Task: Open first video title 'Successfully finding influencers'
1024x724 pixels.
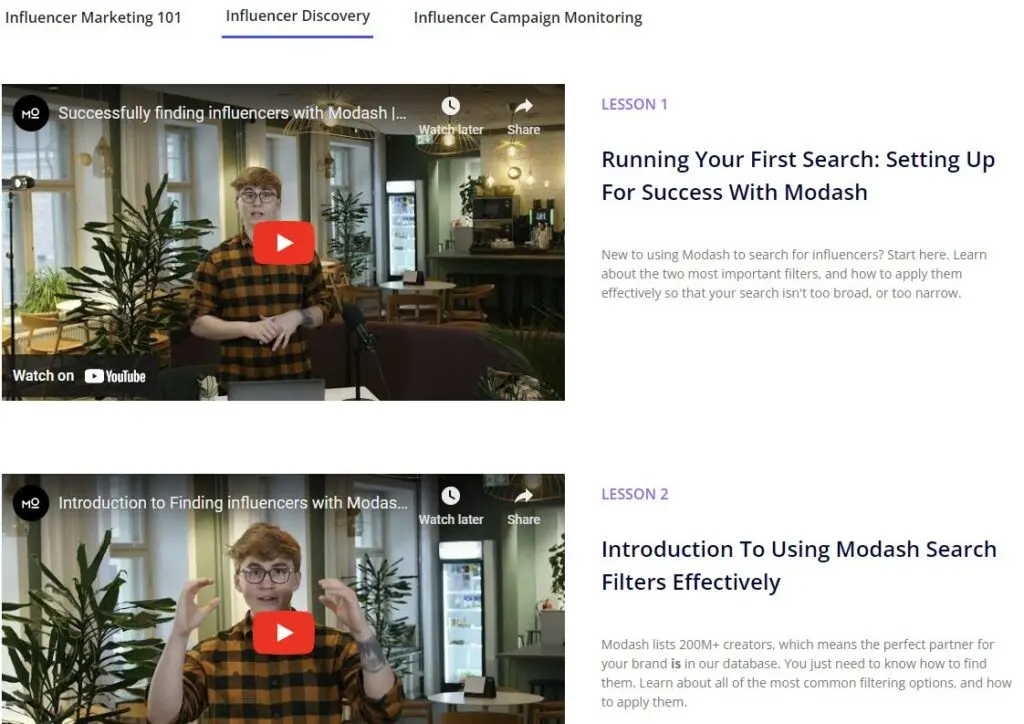Action: click(x=232, y=113)
